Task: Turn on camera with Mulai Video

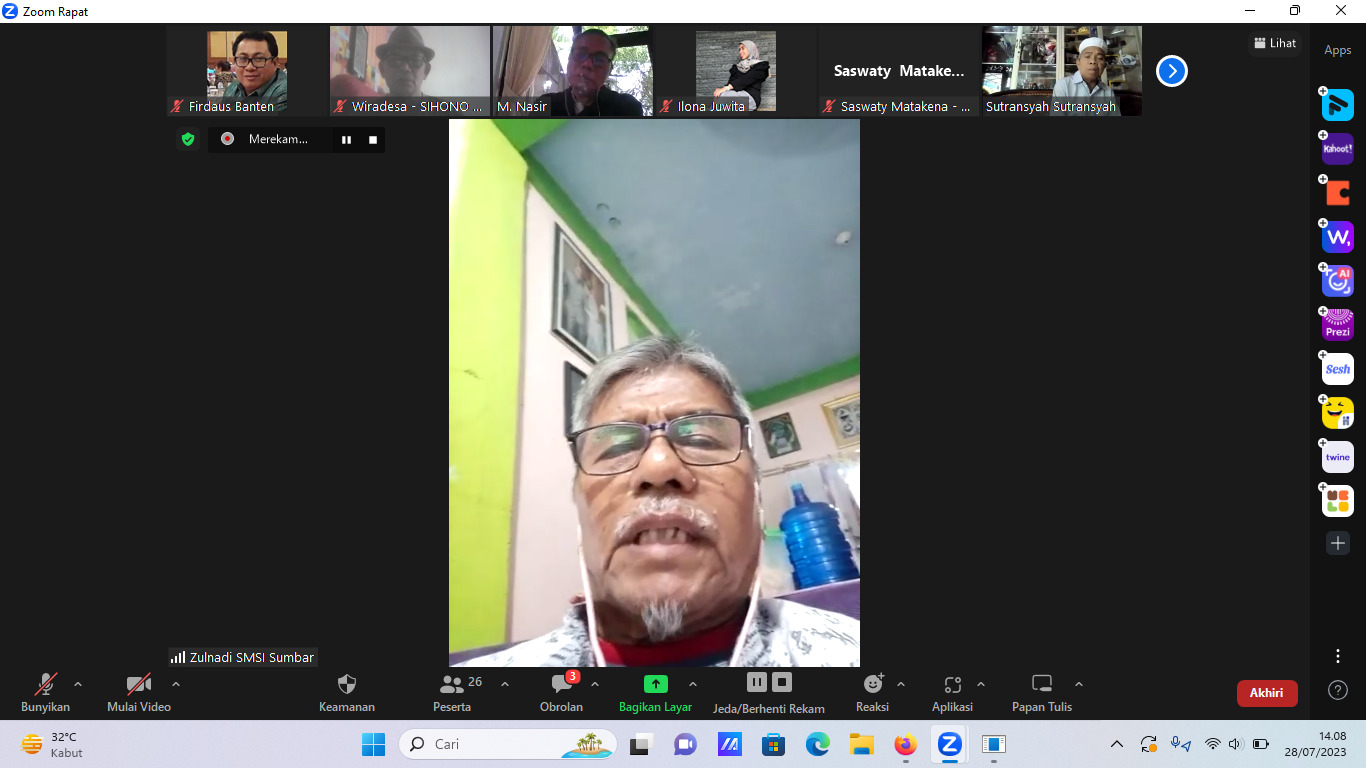Action: click(x=139, y=693)
